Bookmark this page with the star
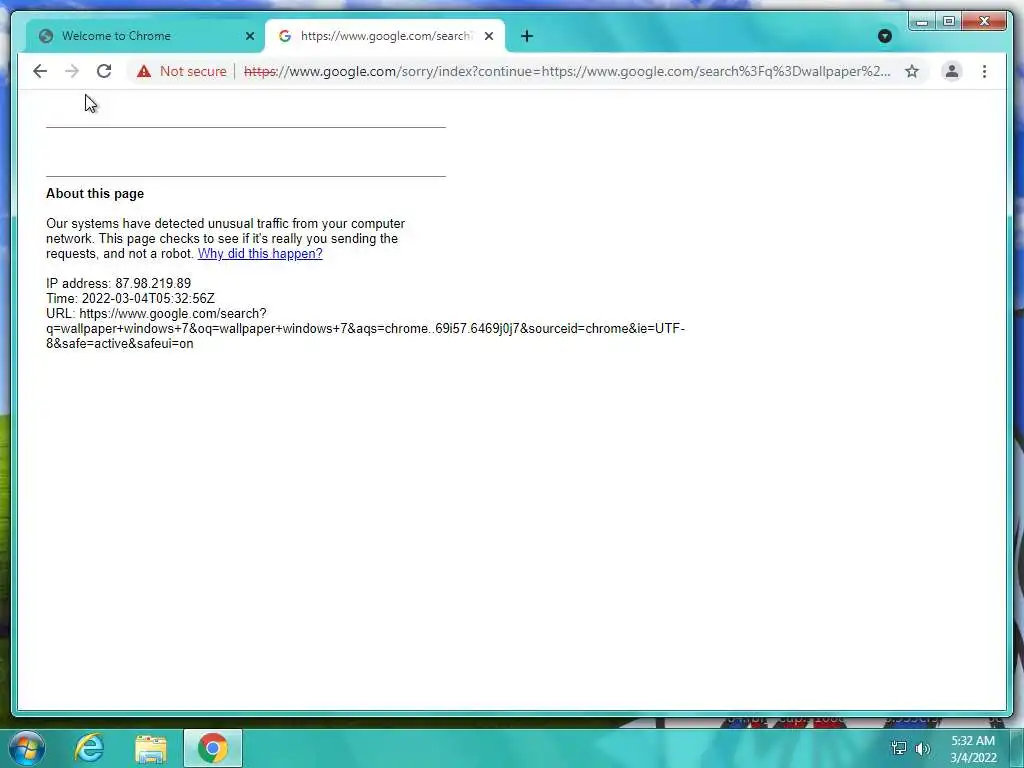1024x768 pixels. pyautogui.click(x=912, y=71)
